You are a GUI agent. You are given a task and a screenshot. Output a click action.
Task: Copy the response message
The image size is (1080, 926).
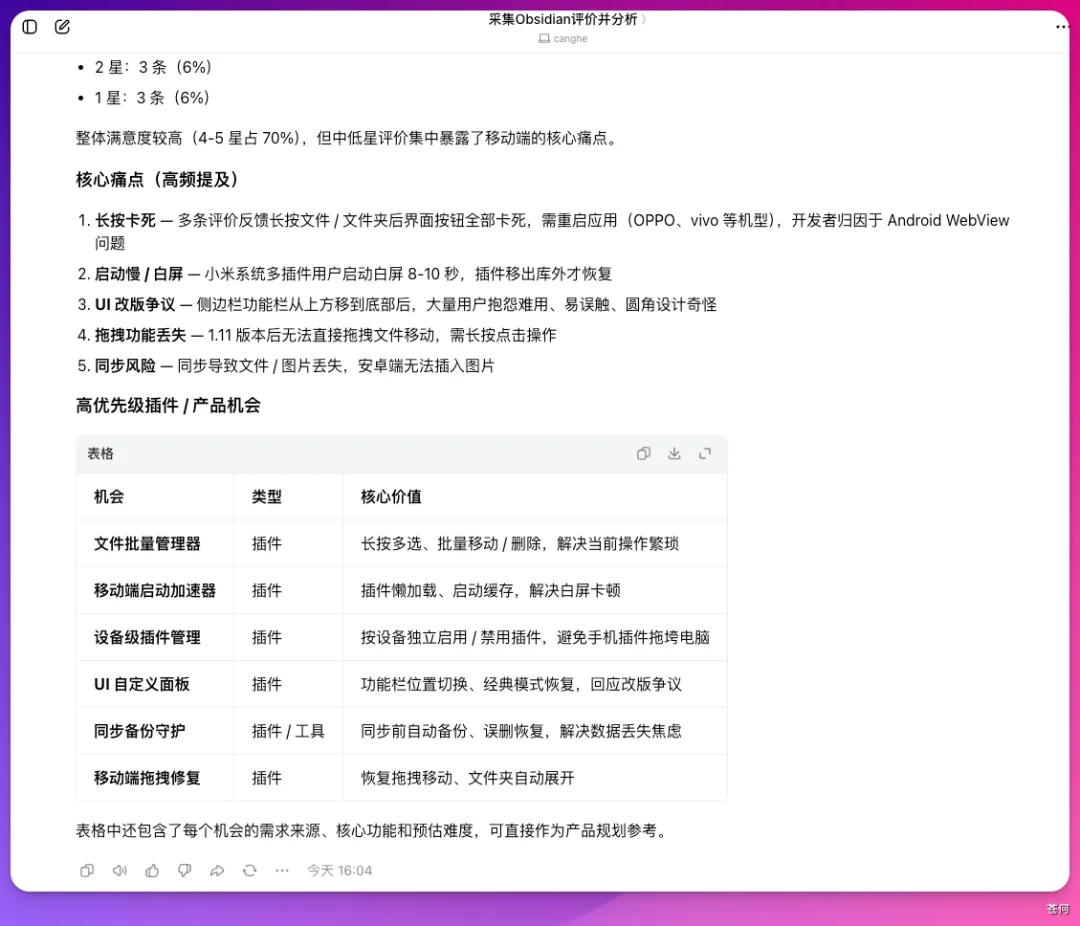point(87,870)
